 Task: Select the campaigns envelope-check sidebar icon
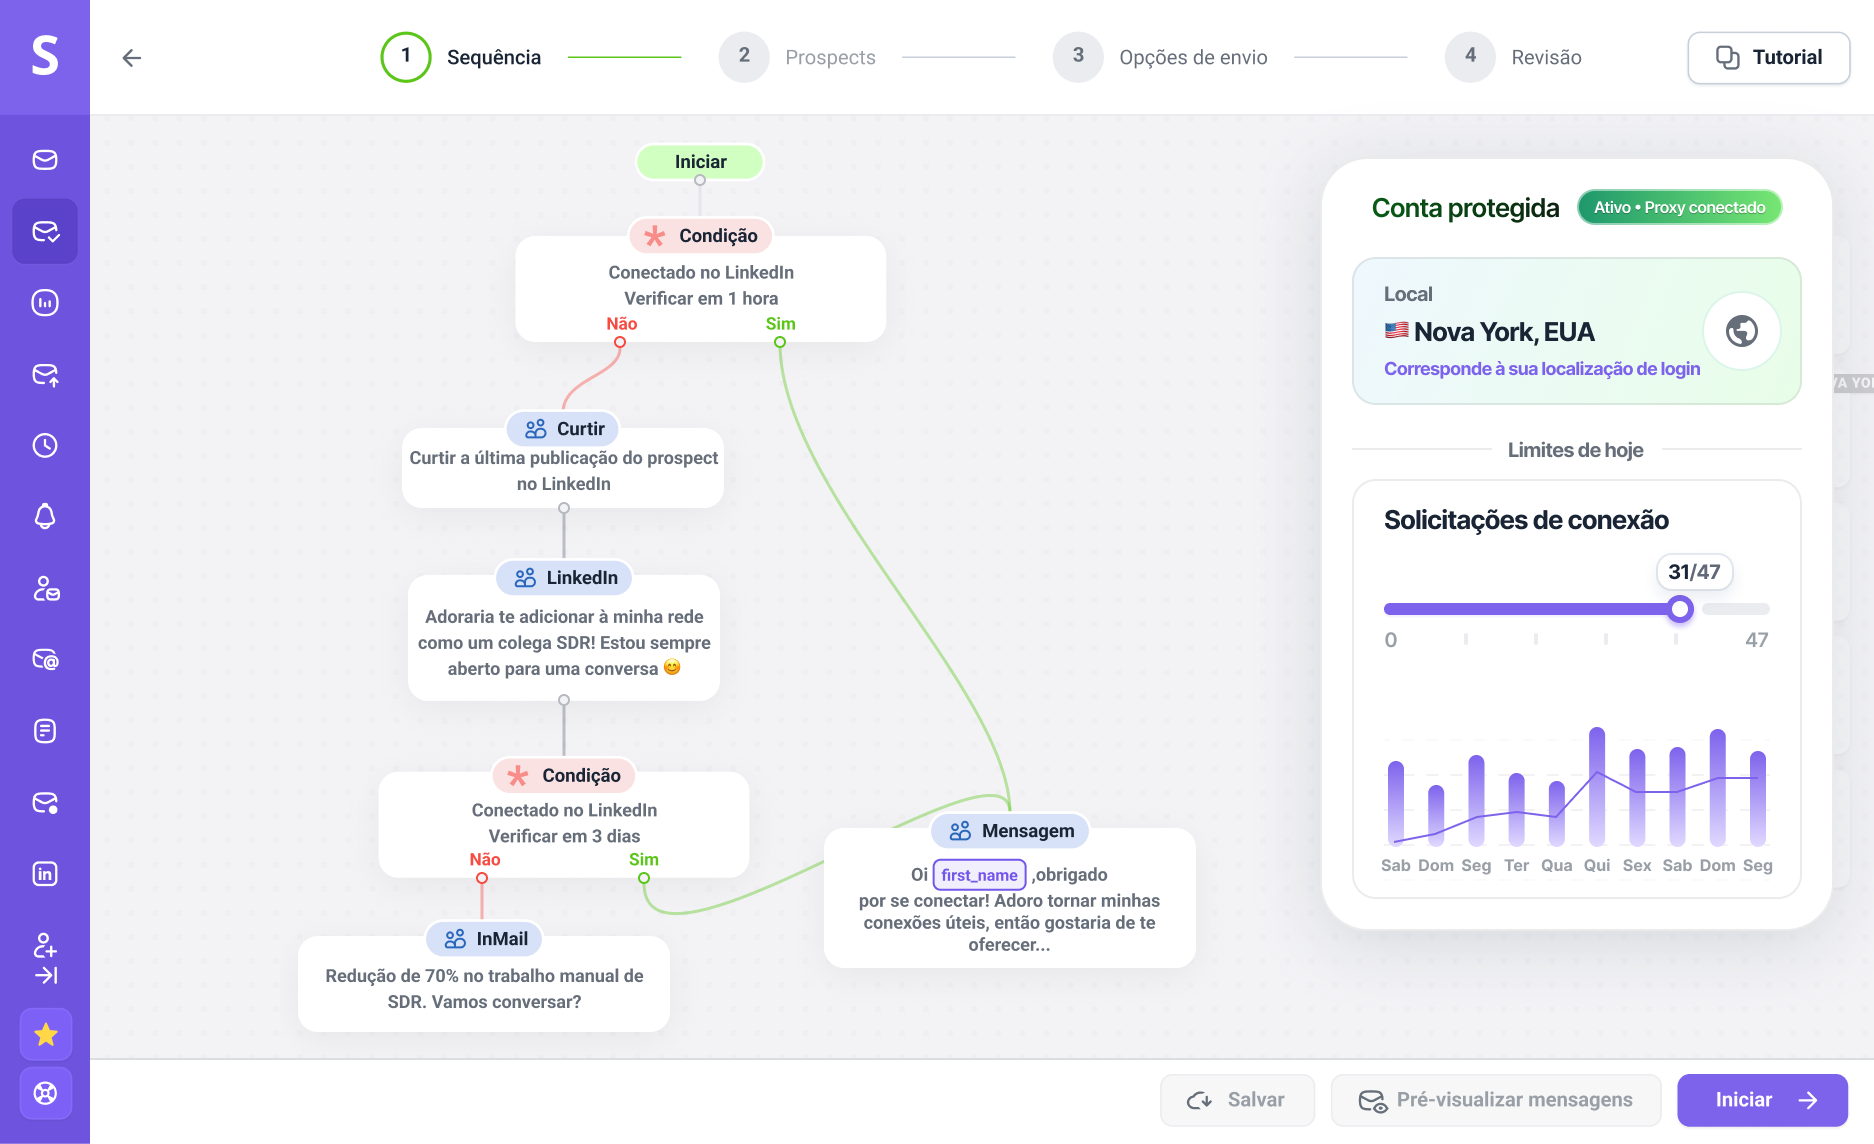click(45, 231)
